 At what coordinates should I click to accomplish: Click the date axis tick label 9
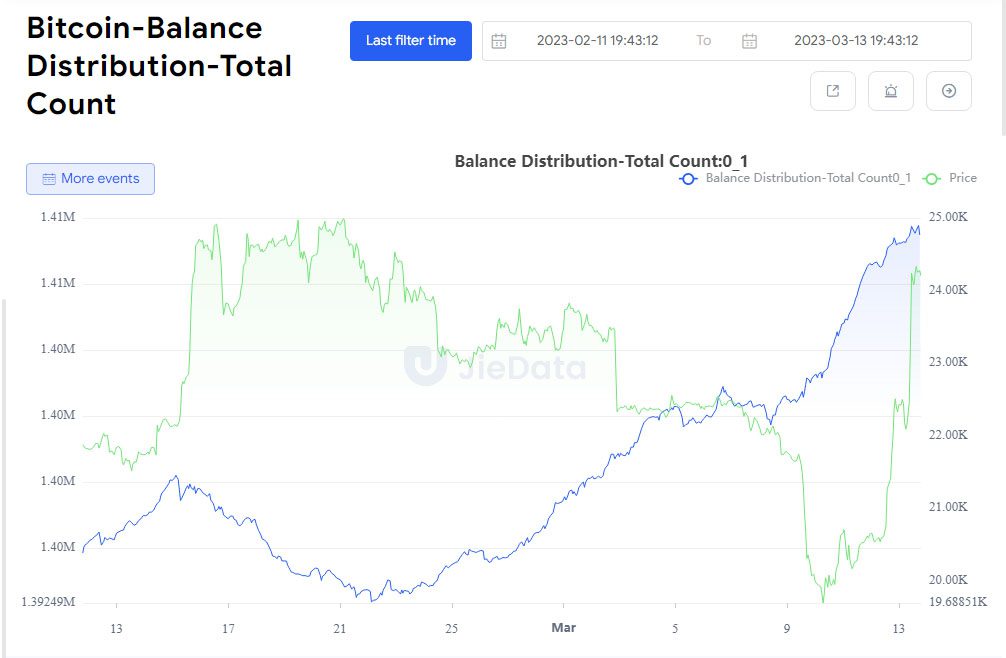787,628
